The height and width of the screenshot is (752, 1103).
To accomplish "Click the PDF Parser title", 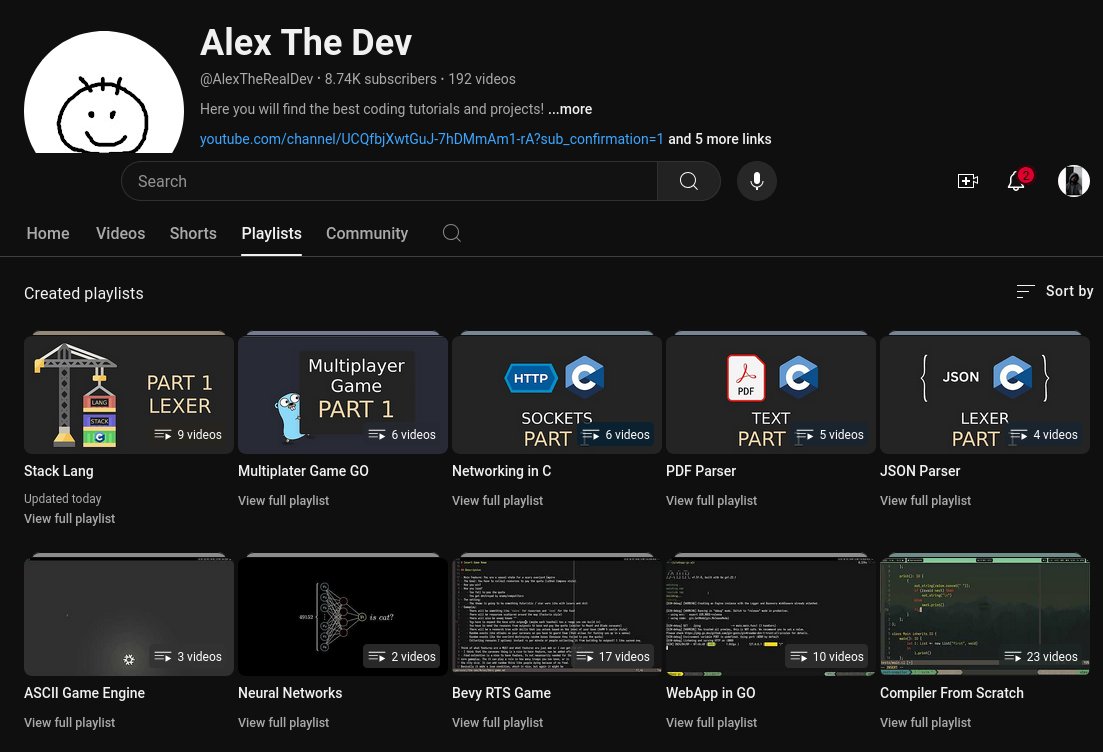I will (x=701, y=471).
